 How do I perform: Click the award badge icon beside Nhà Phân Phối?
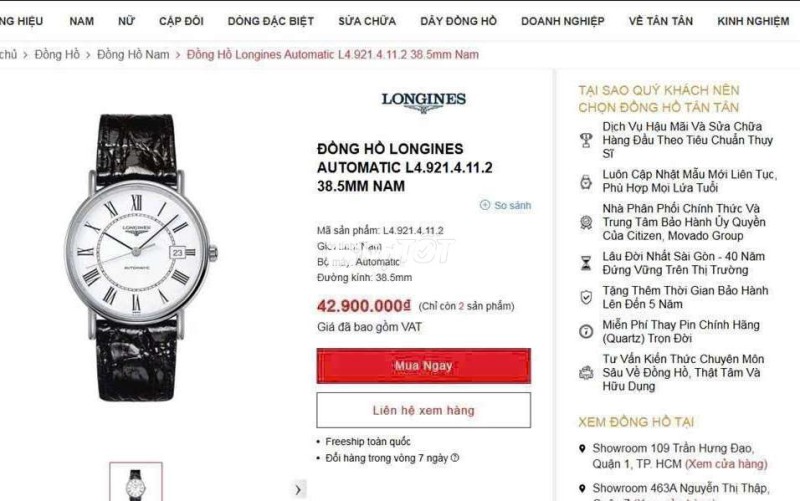click(x=586, y=222)
